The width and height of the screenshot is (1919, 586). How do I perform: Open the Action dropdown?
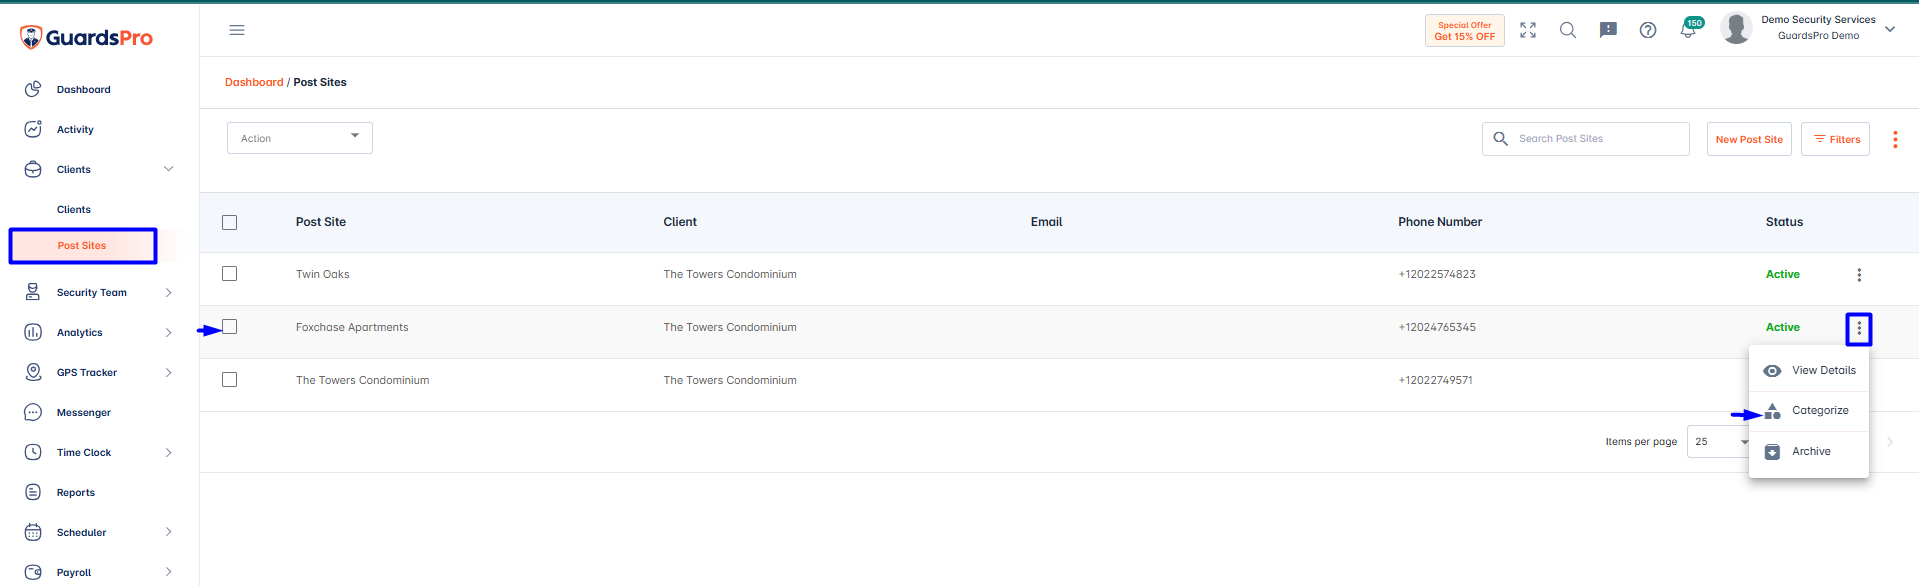coord(300,138)
